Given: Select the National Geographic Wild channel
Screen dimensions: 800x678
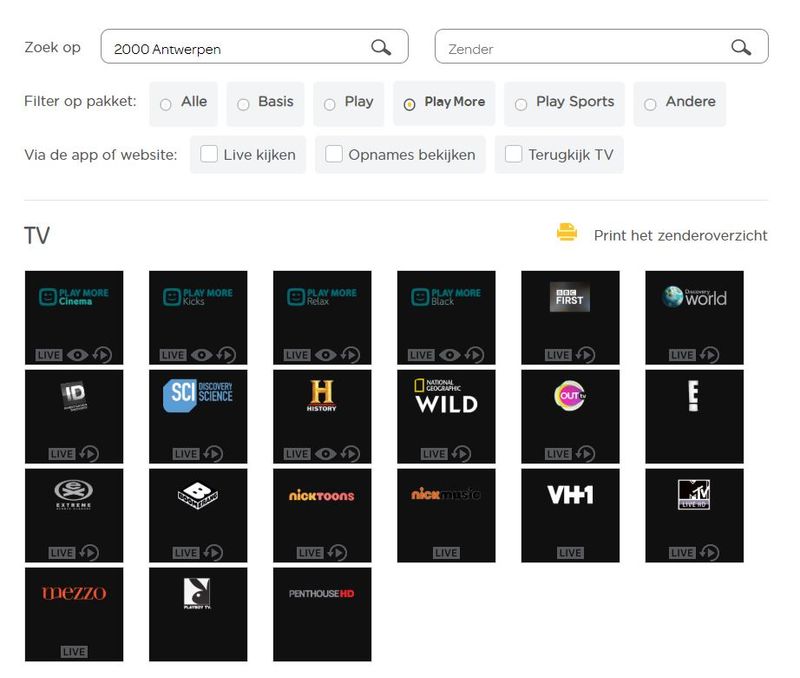Looking at the screenshot, I should tap(446, 416).
